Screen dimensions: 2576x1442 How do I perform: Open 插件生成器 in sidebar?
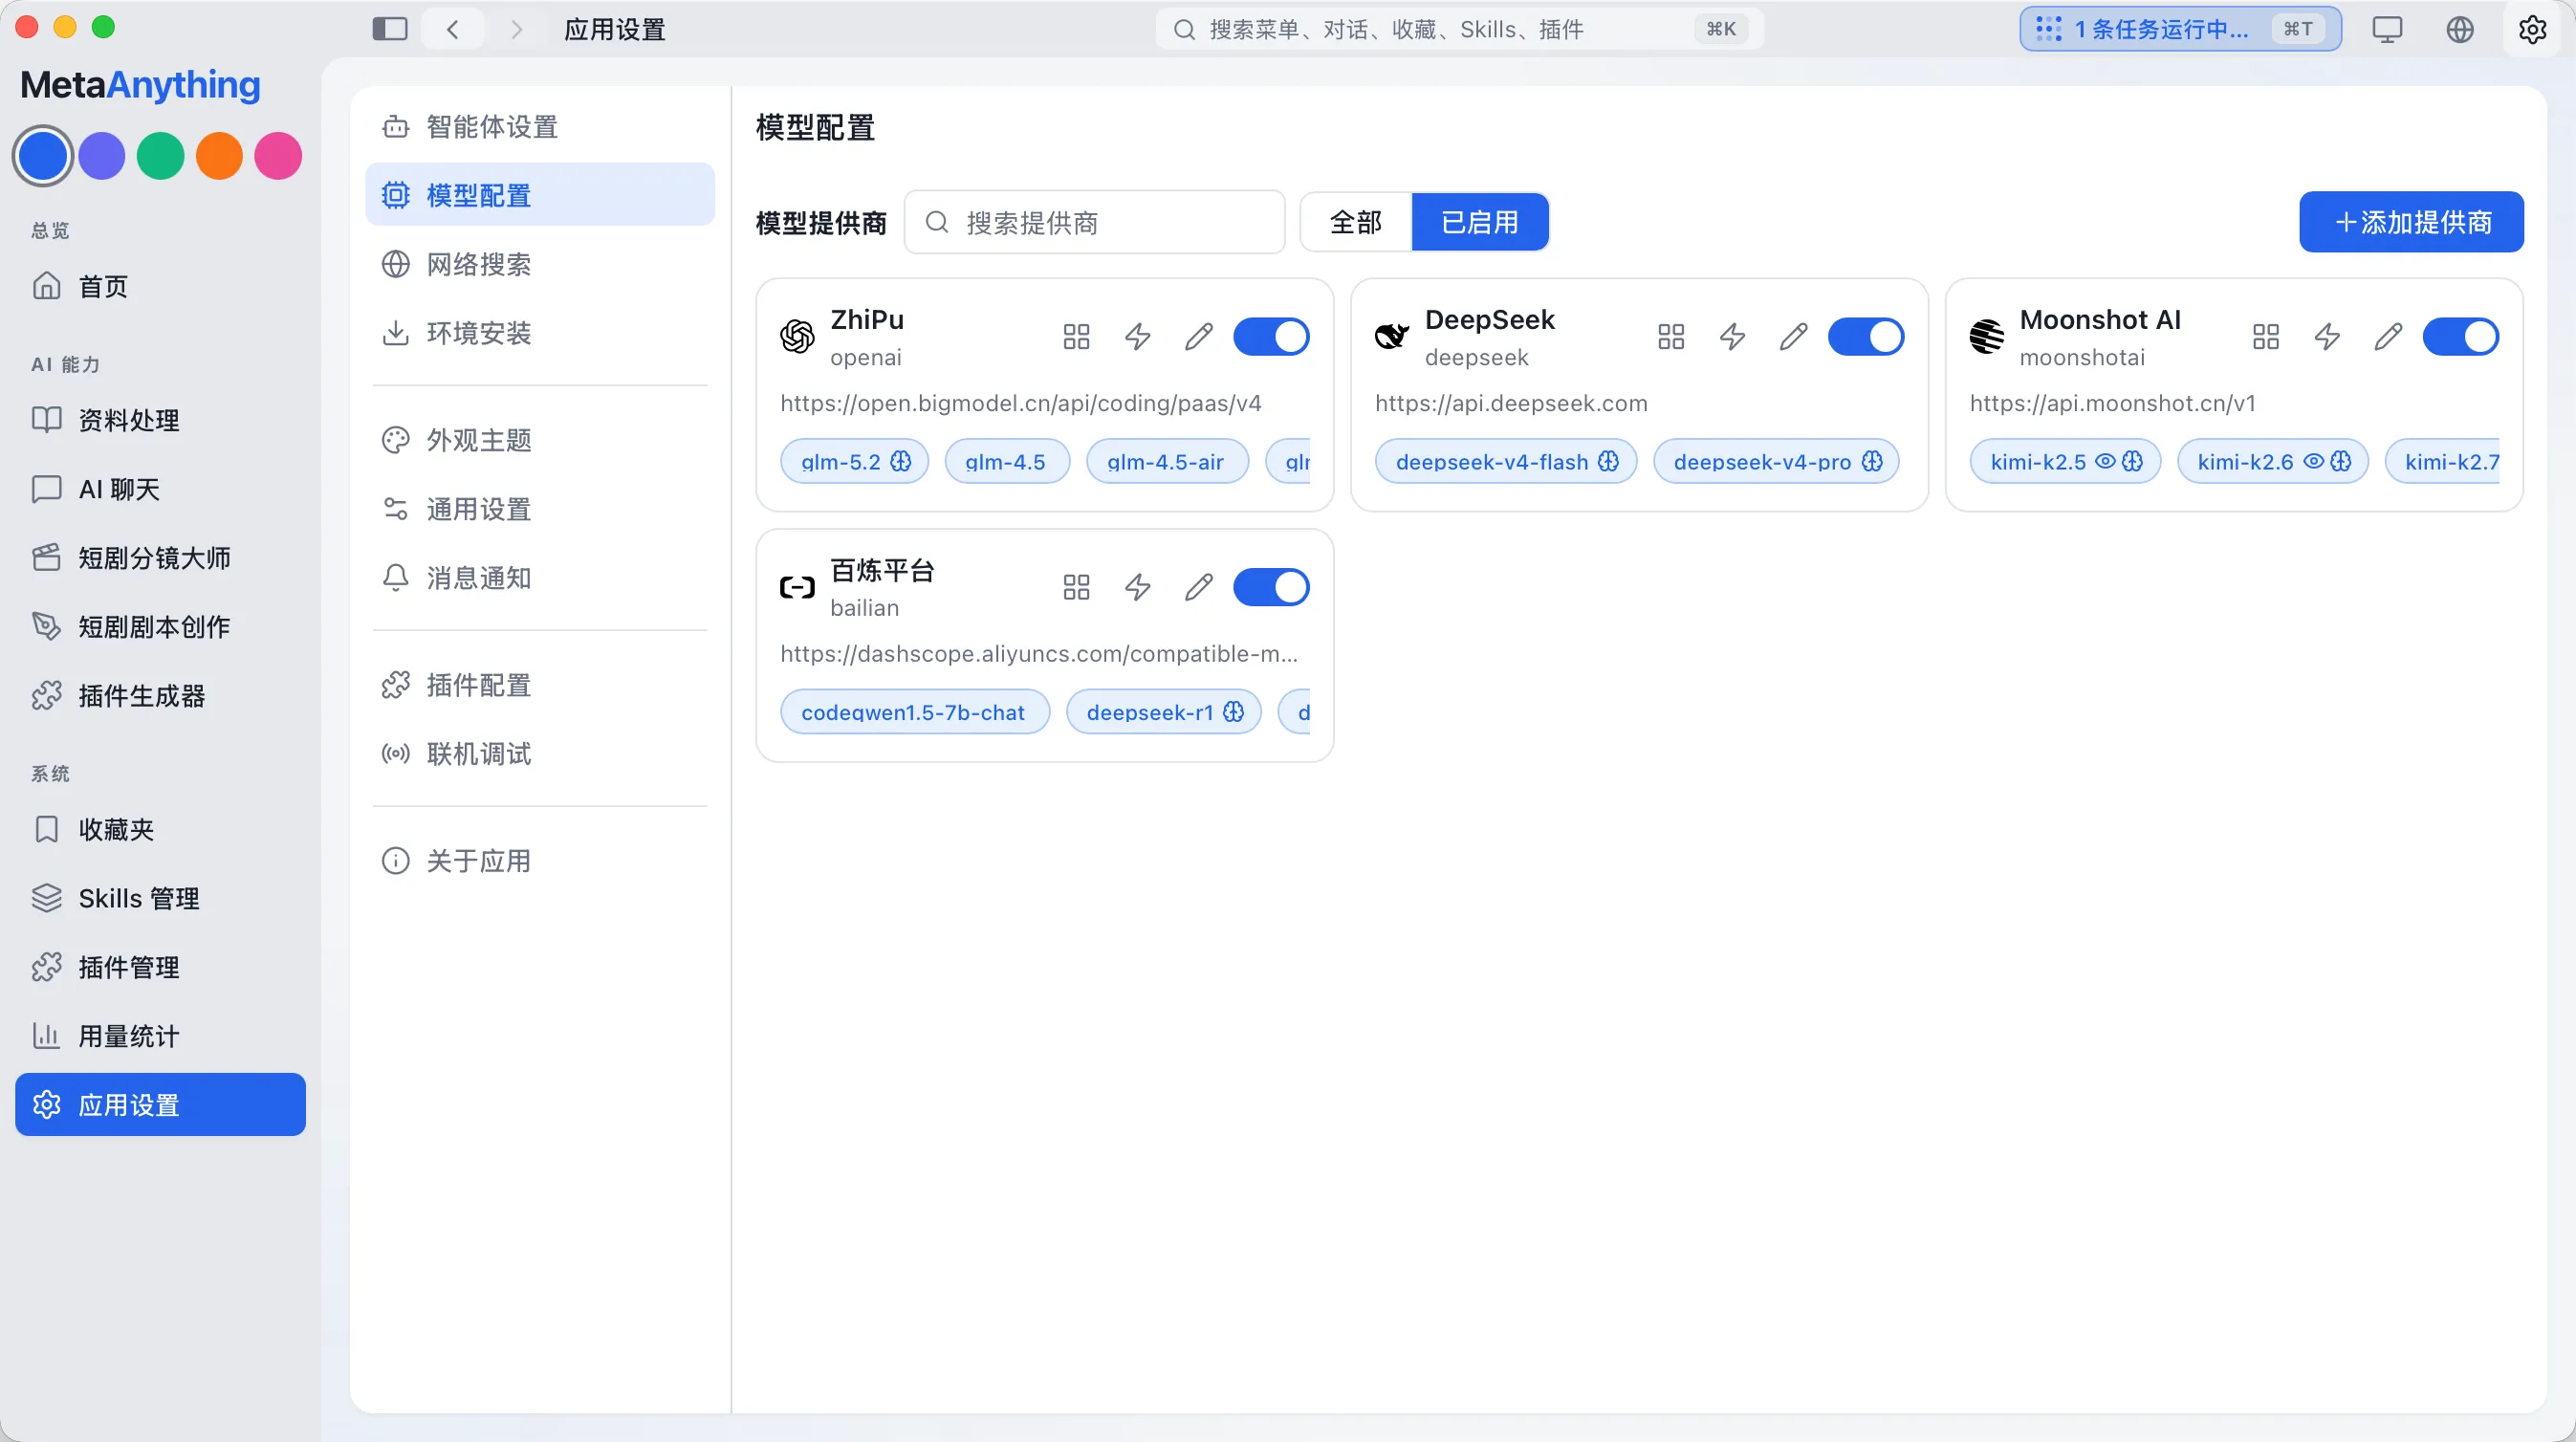click(x=160, y=696)
